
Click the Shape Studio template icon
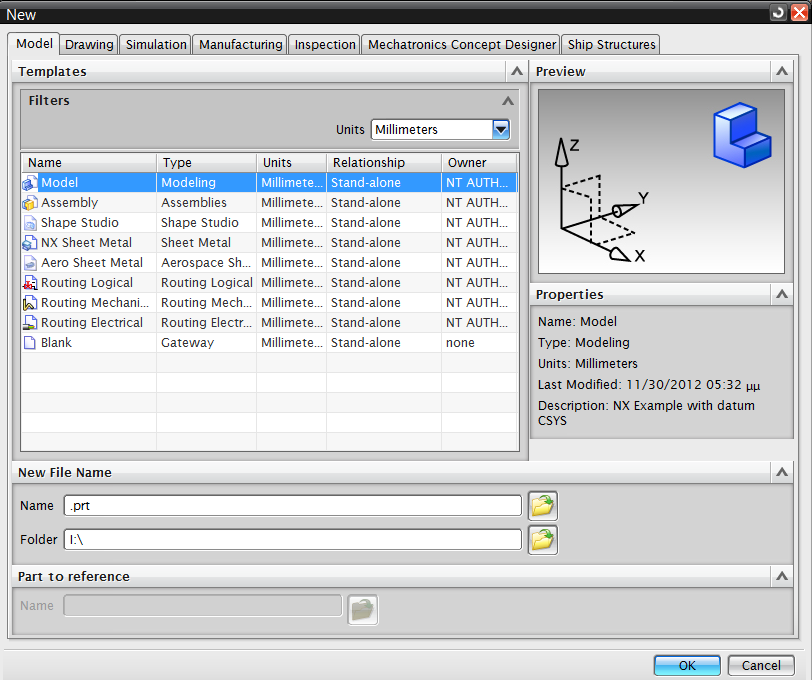[30, 223]
